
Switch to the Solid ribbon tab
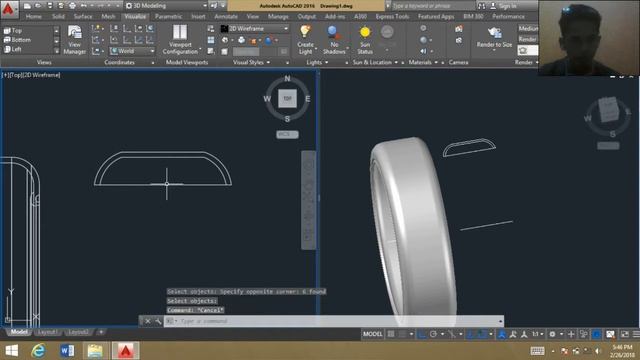click(58, 16)
